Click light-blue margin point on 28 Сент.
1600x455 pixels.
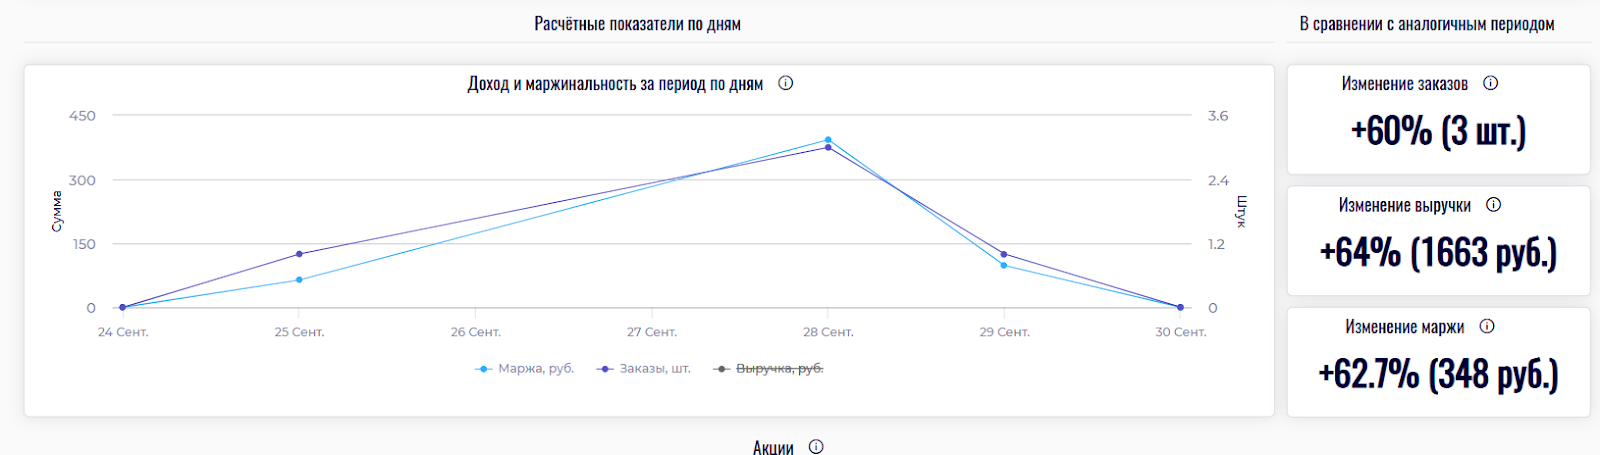(828, 140)
